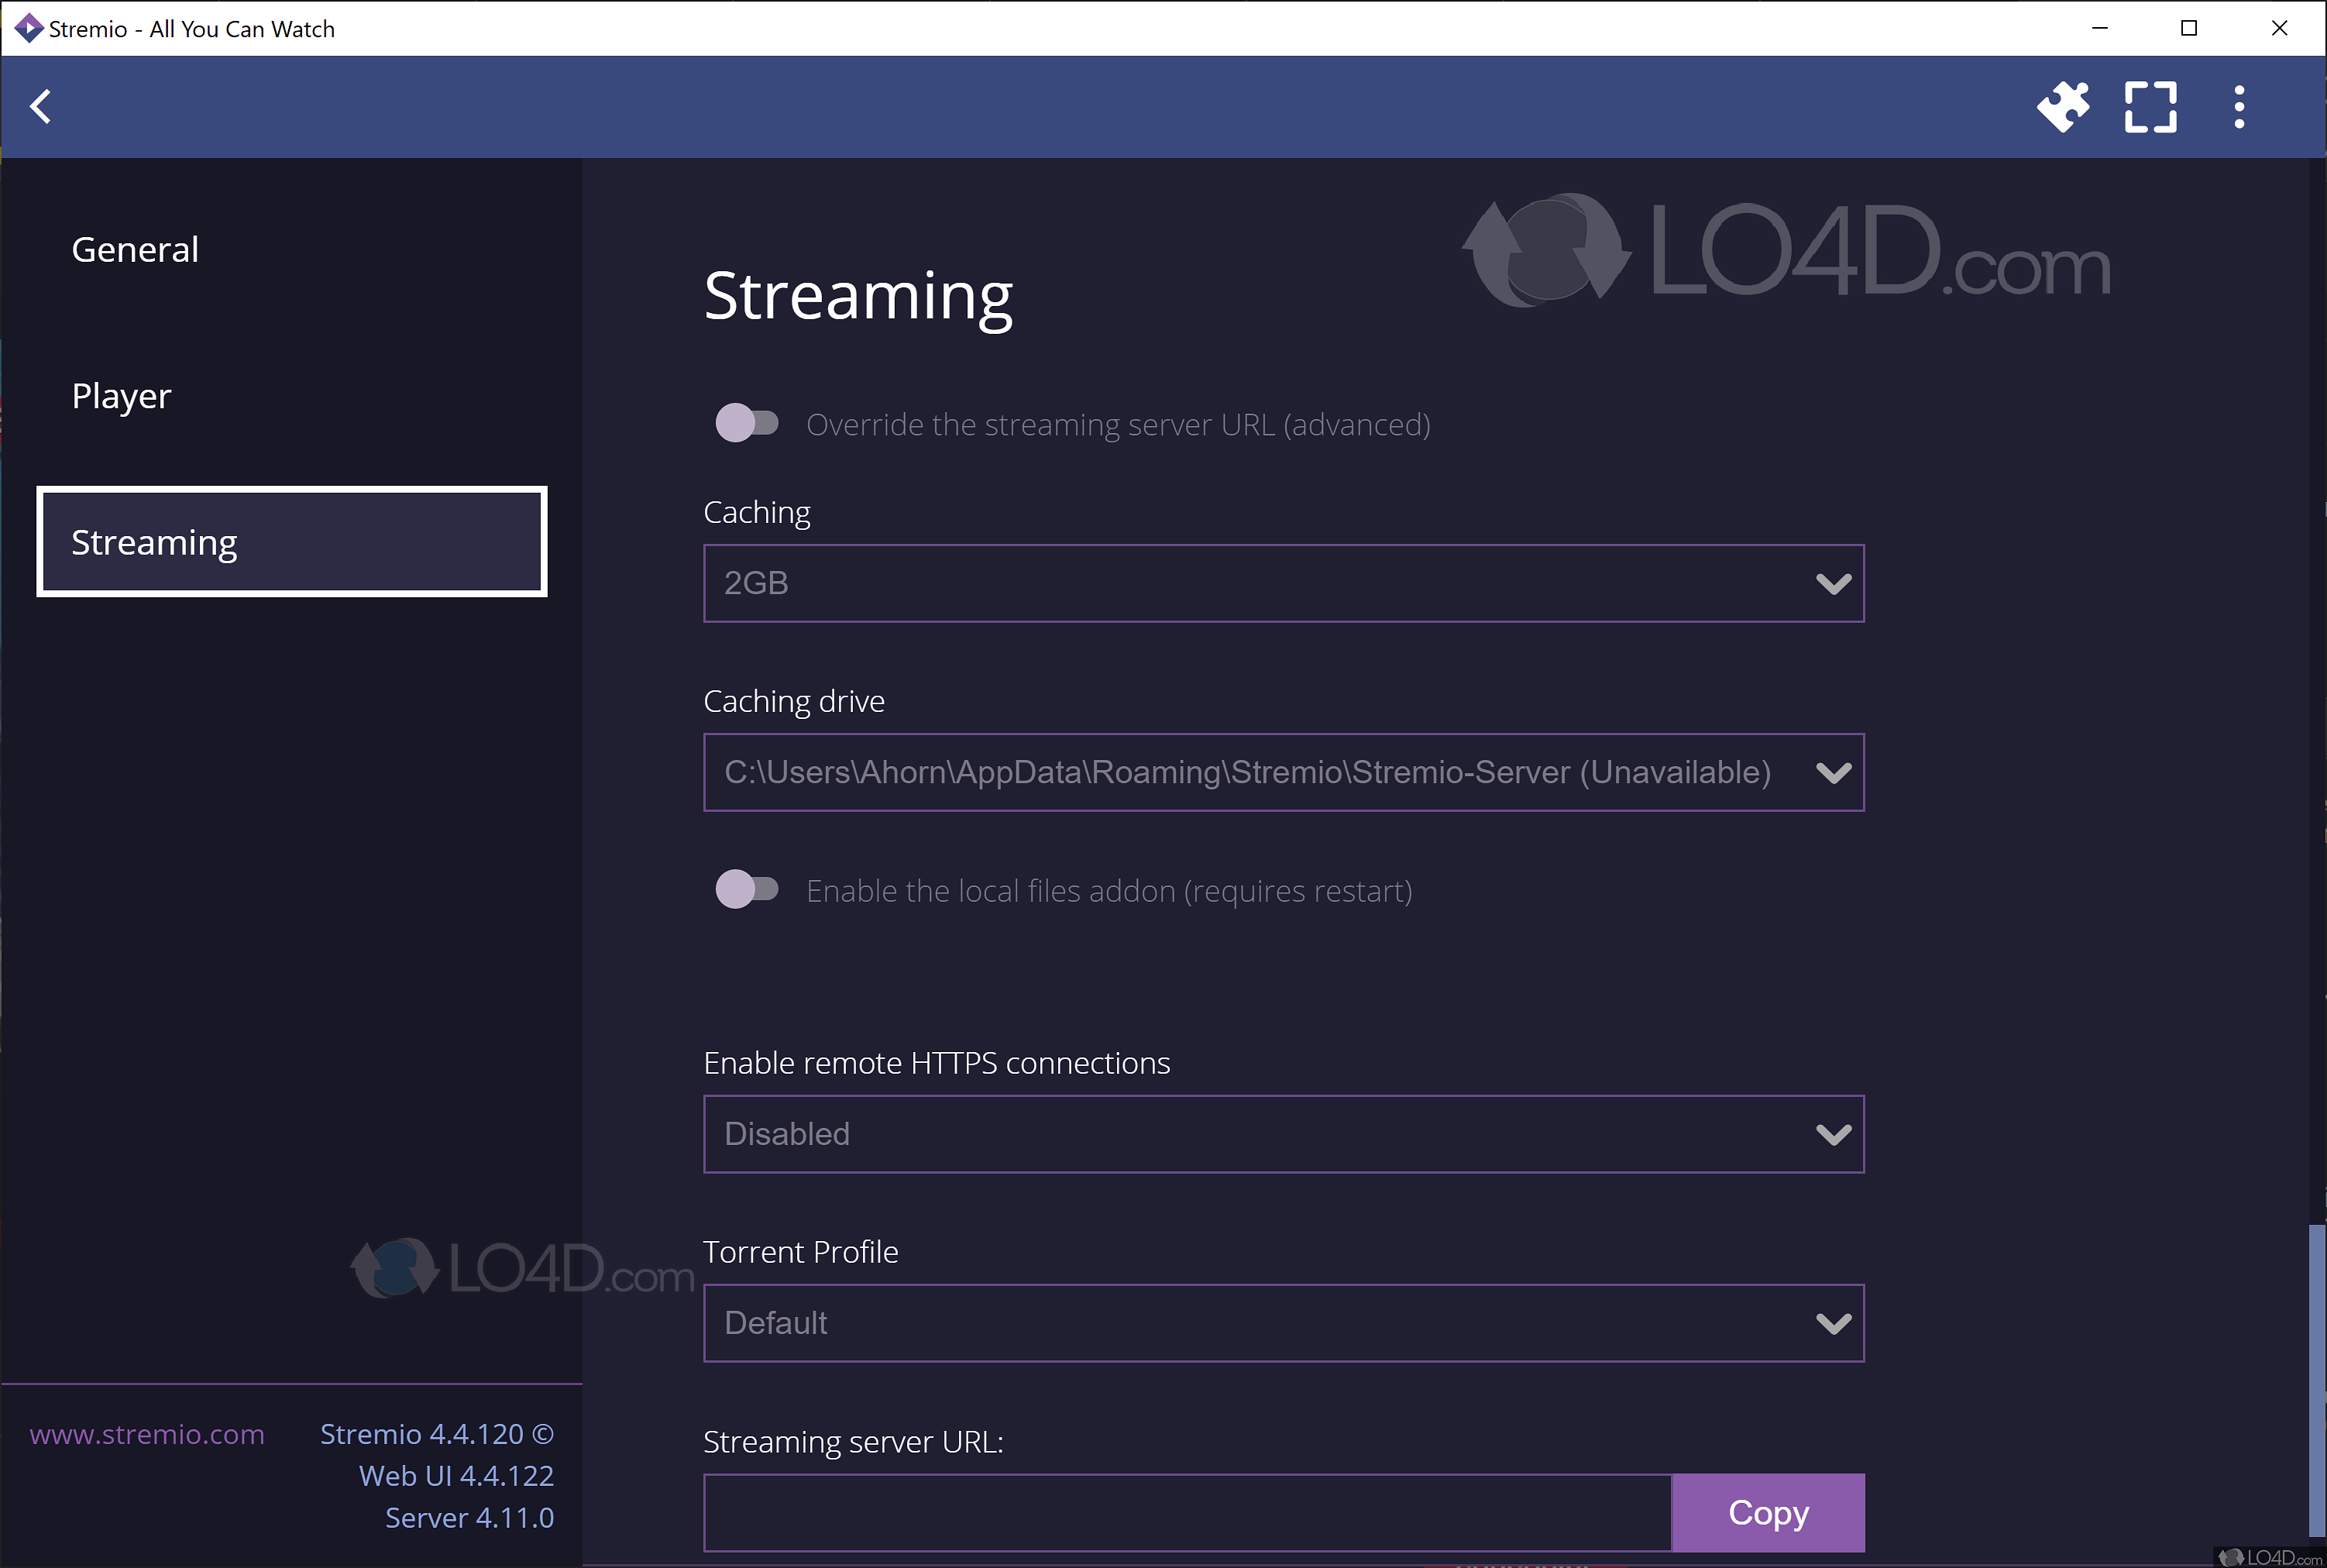Toggle fullscreen mode icon
Image resolution: width=2327 pixels, height=1568 pixels.
(x=2150, y=106)
